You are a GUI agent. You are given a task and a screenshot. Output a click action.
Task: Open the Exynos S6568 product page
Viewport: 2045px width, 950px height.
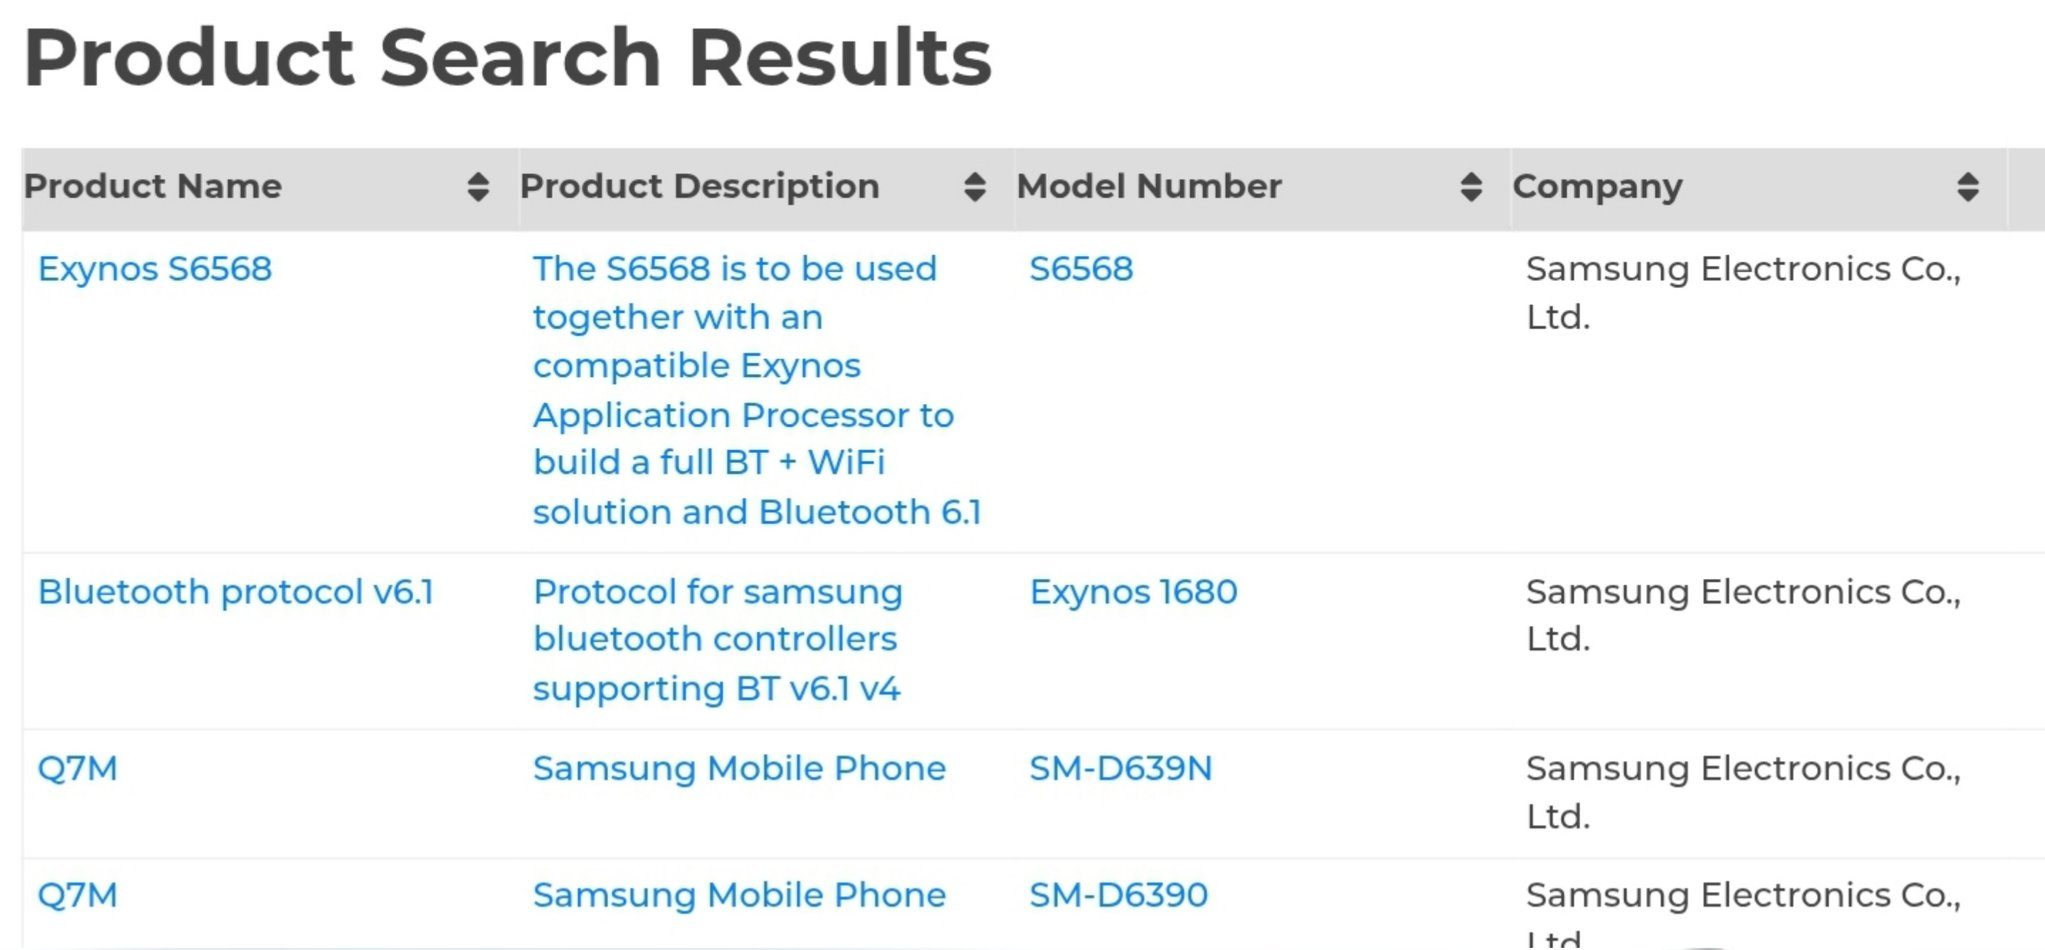(x=153, y=268)
